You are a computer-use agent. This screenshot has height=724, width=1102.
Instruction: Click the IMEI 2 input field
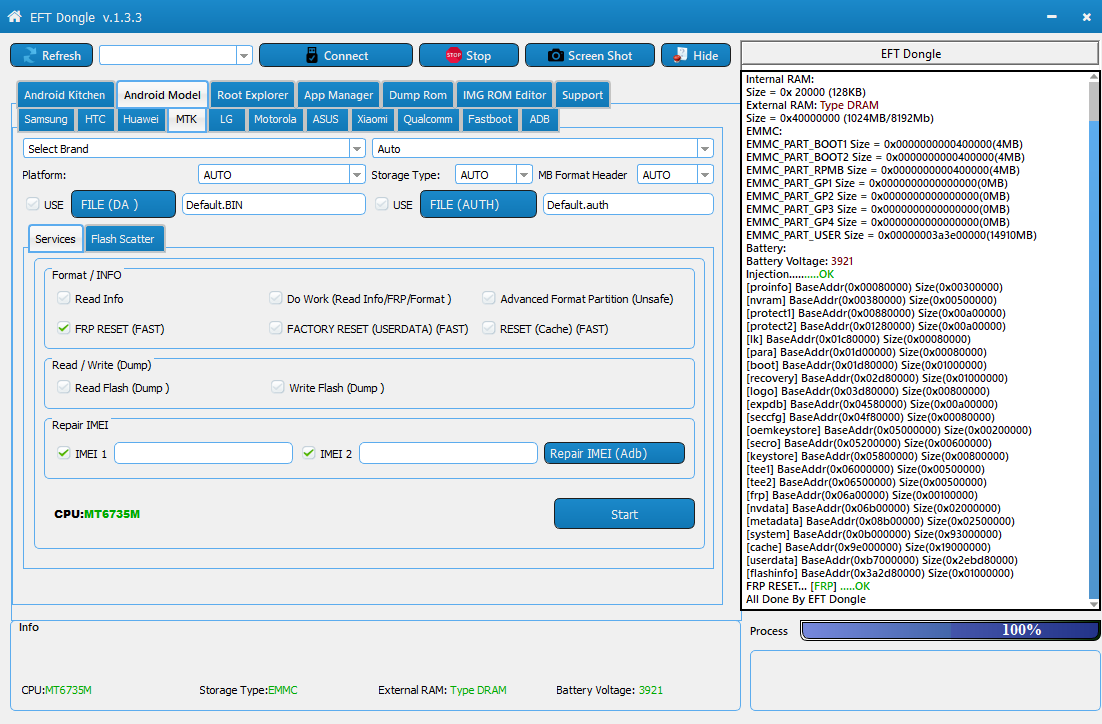(448, 453)
